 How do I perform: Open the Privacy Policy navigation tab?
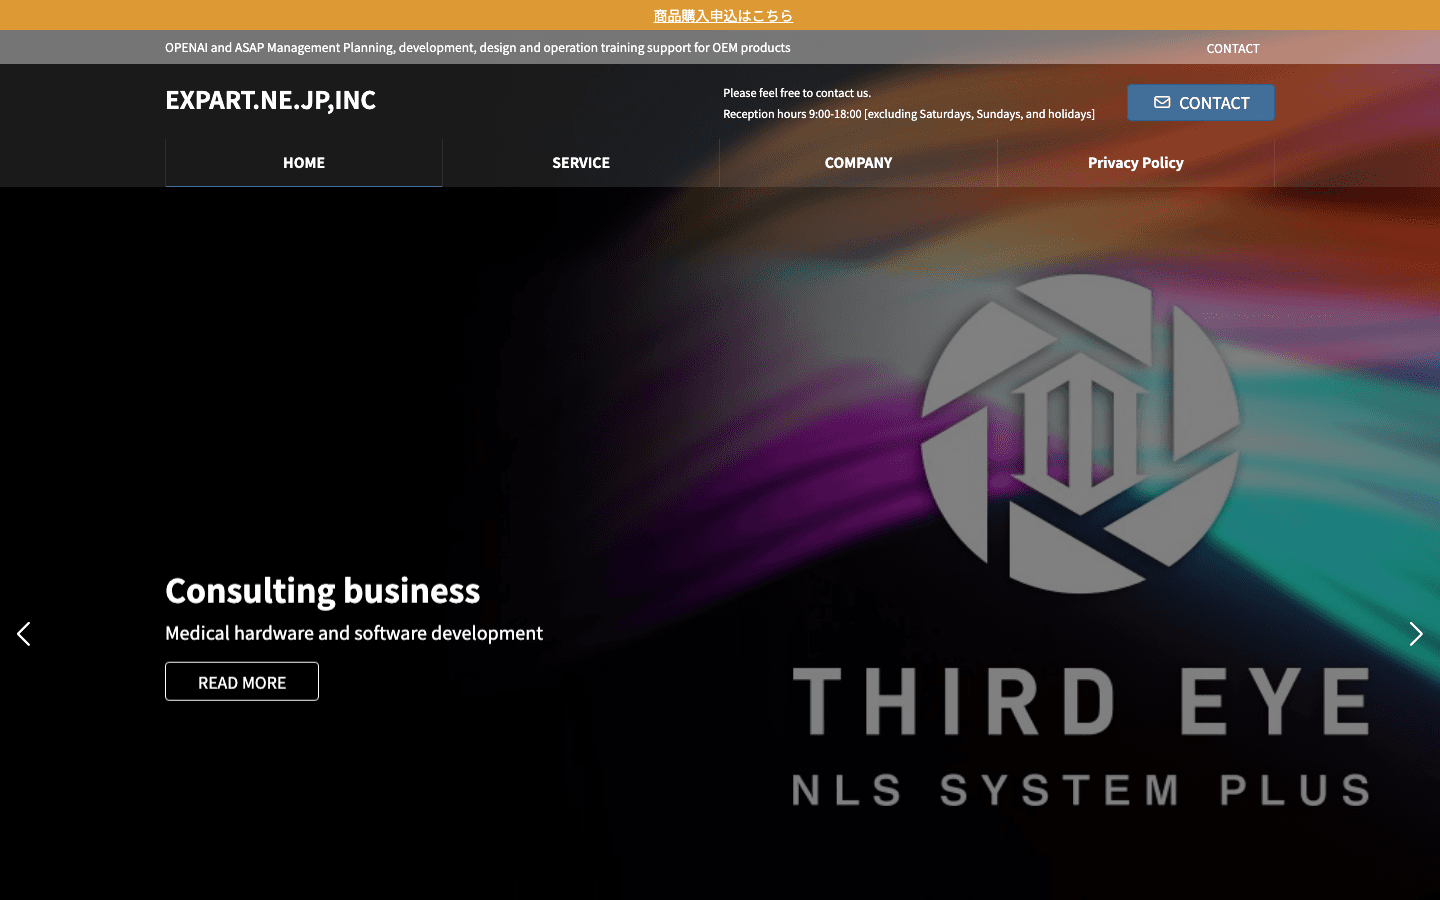click(1136, 162)
